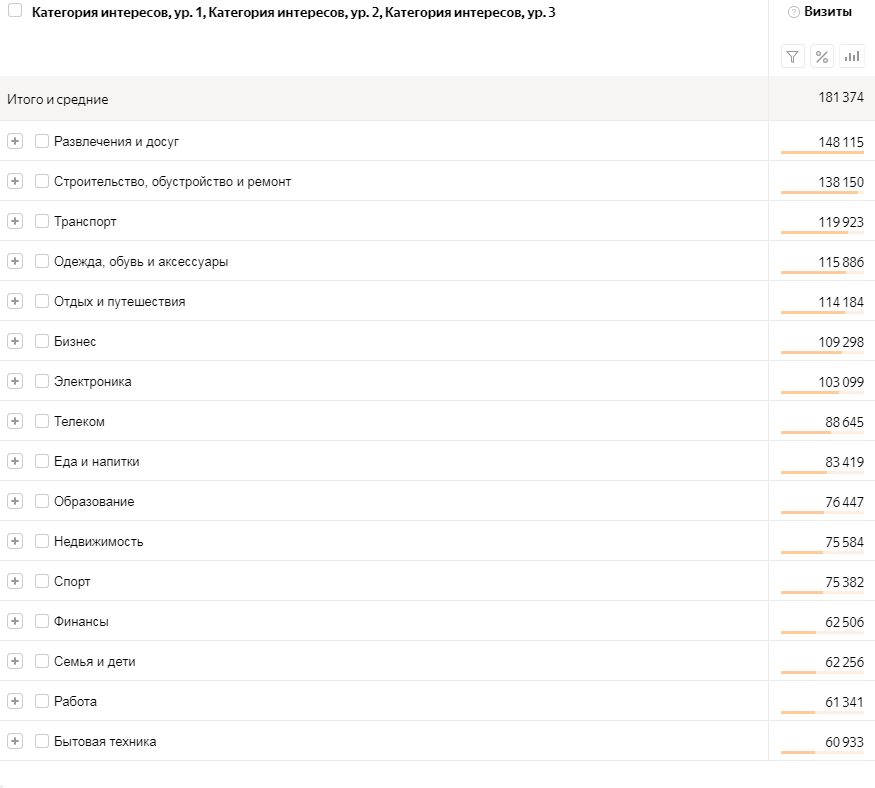Switch Визиты to percentage view icon

[x=821, y=56]
